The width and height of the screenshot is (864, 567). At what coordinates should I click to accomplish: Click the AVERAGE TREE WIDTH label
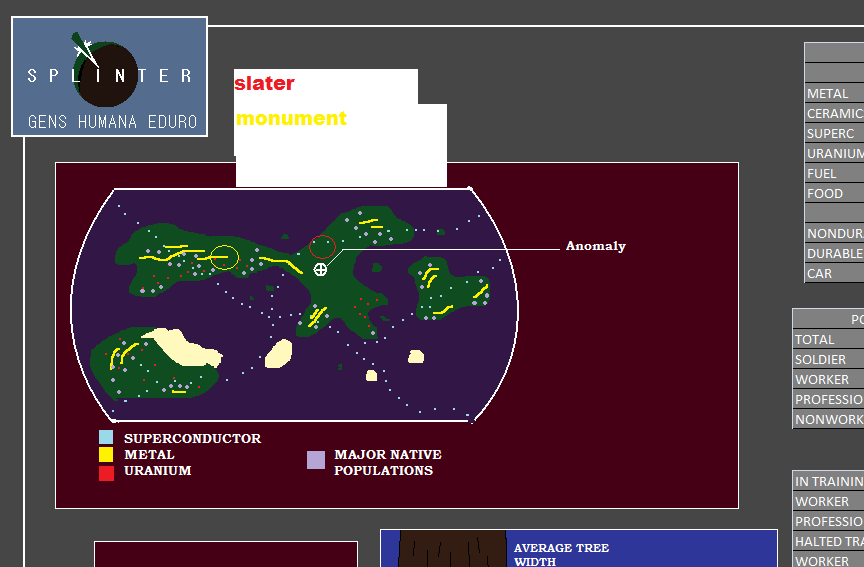pos(561,554)
